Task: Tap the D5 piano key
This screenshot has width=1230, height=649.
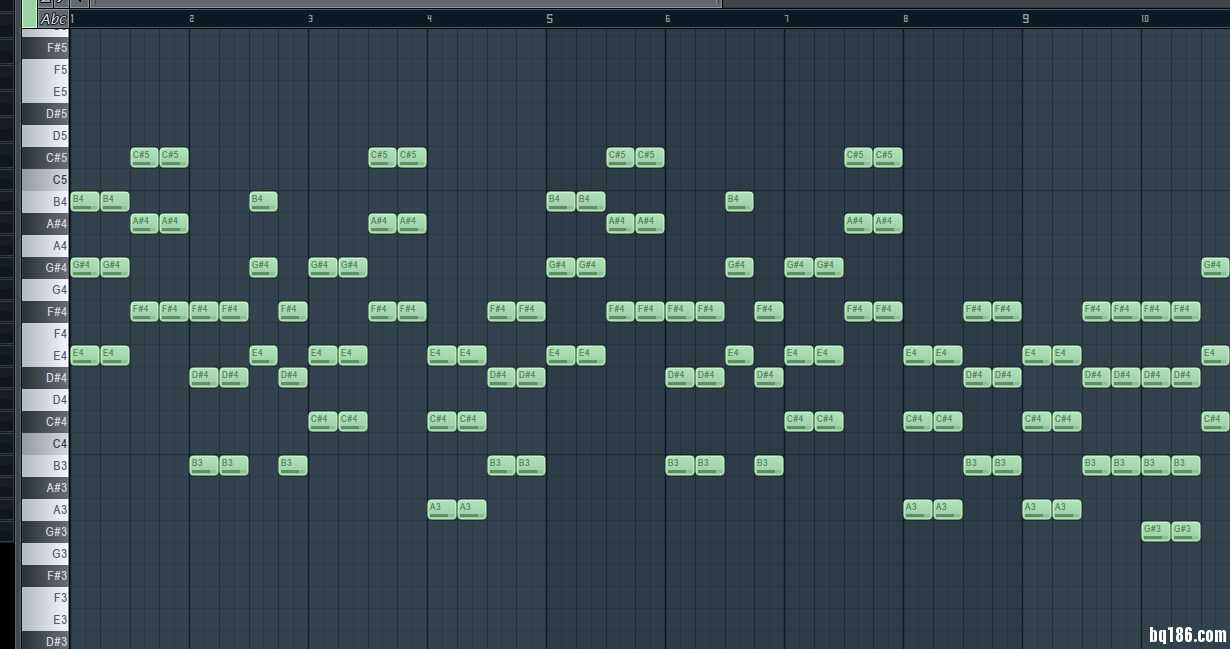Action: [45, 136]
